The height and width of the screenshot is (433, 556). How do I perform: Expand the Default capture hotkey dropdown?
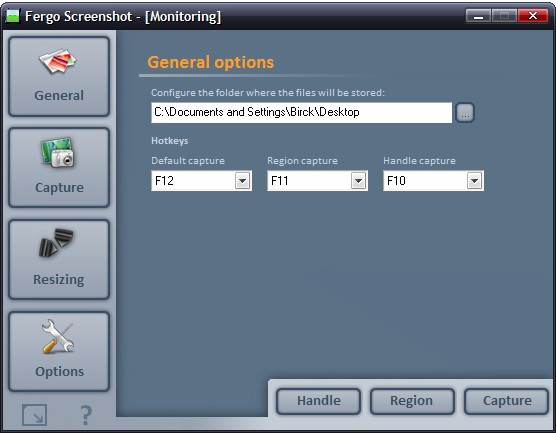coord(243,181)
